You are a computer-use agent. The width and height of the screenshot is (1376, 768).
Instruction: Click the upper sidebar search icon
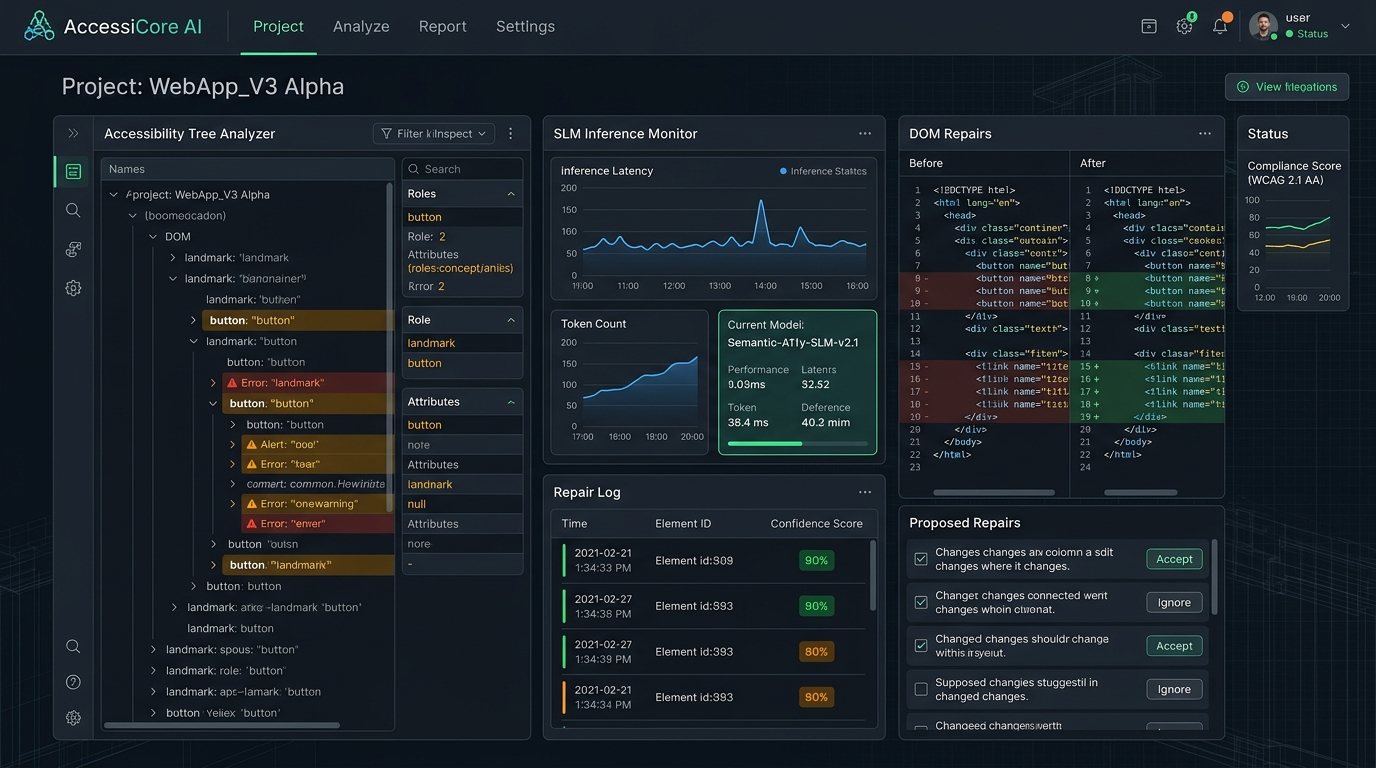(x=73, y=210)
